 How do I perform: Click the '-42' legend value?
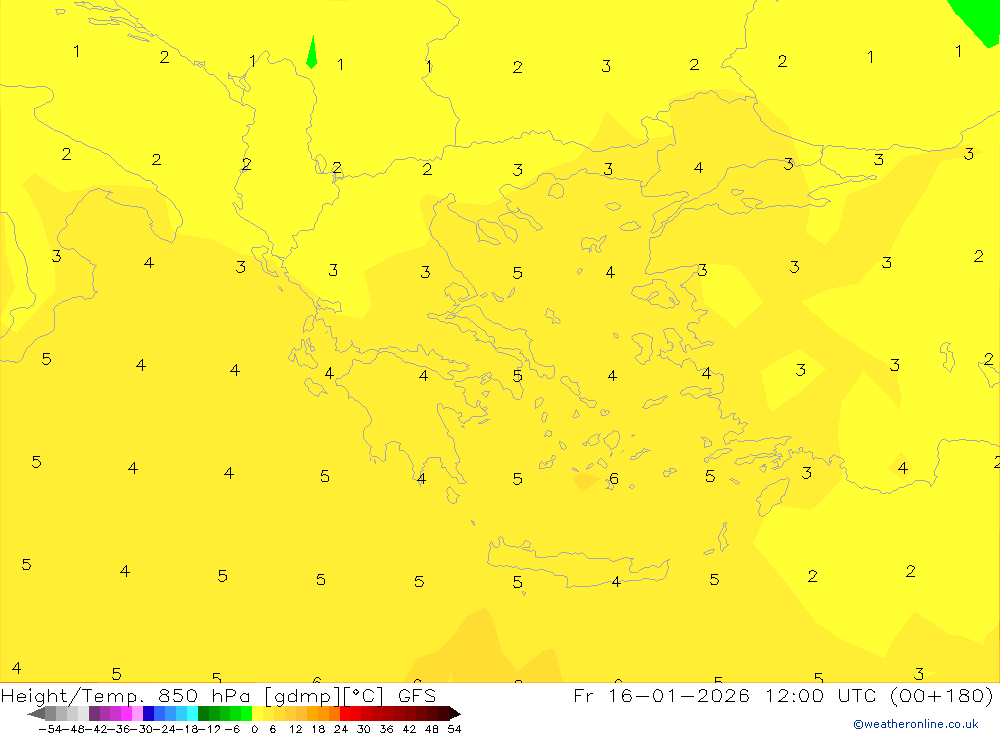(x=96, y=729)
